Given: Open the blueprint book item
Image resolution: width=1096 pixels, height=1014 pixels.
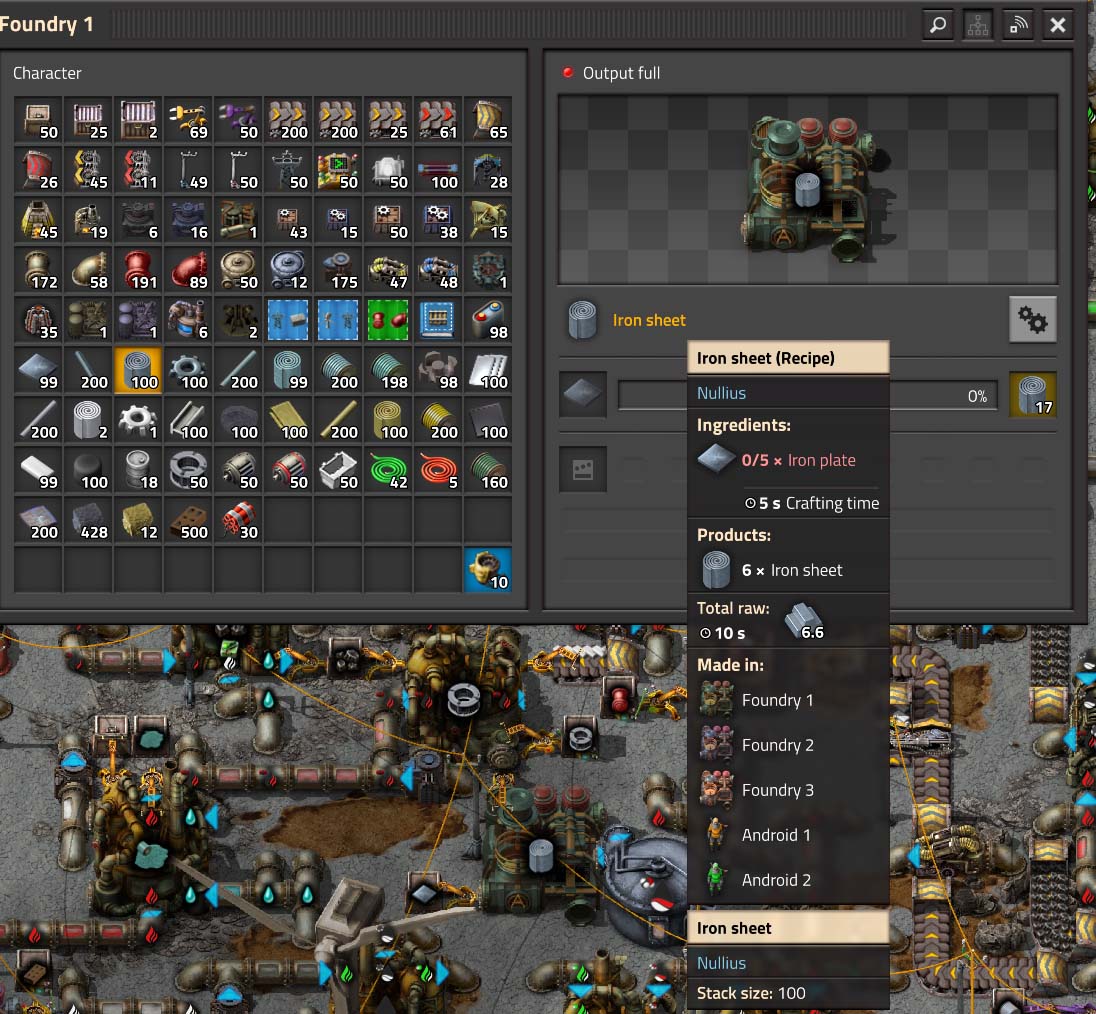Looking at the screenshot, I should [438, 320].
